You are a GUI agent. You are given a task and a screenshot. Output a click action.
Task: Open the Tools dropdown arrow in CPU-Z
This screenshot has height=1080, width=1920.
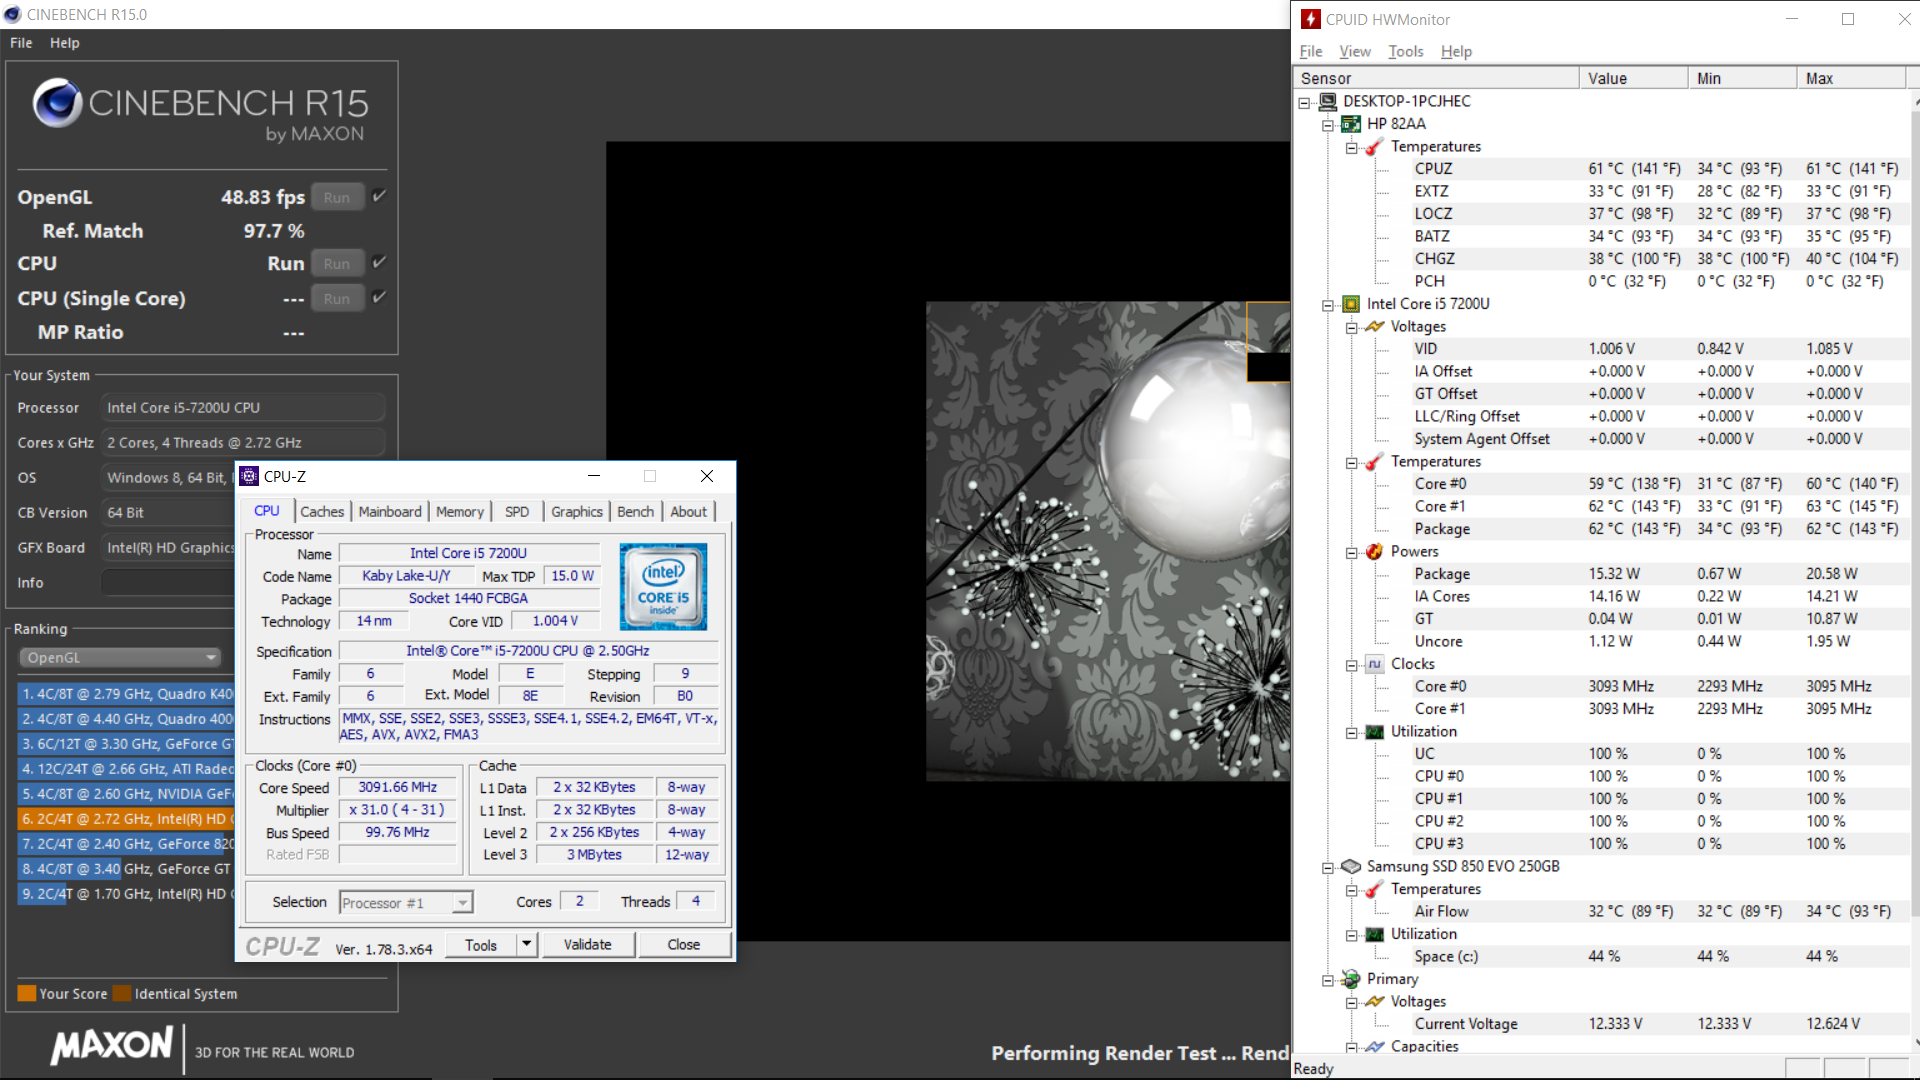tap(527, 944)
